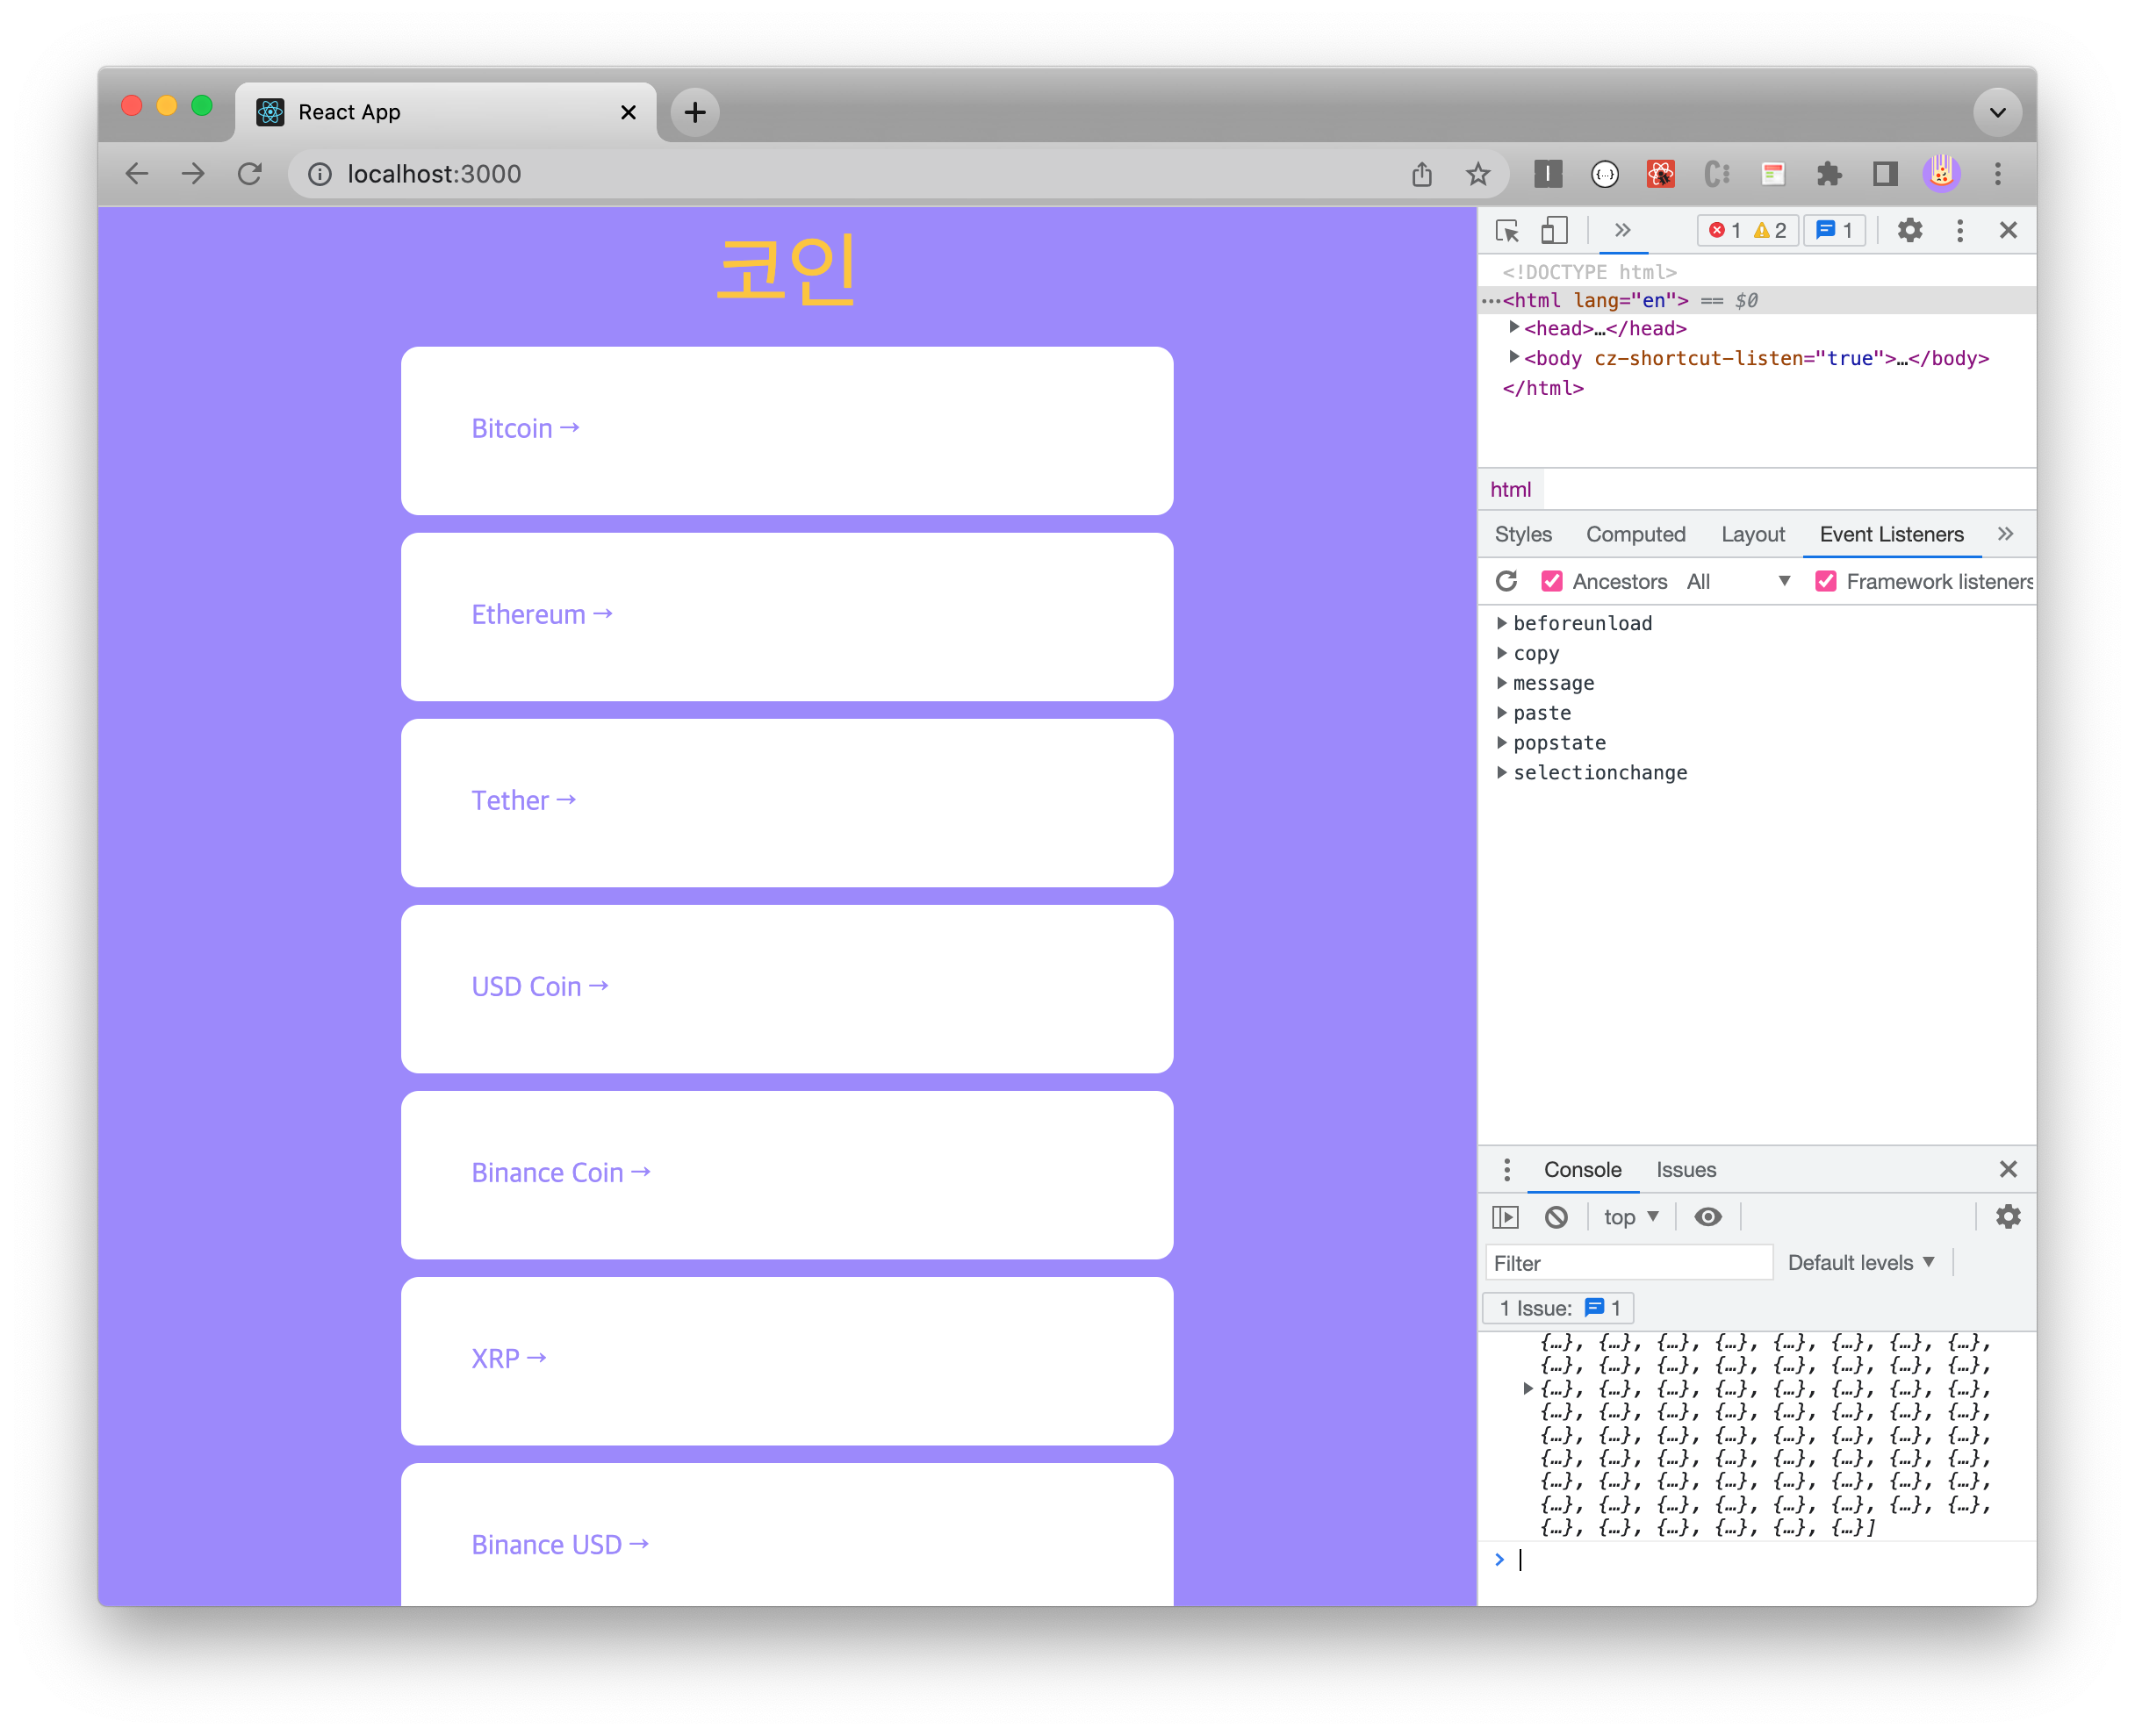Create live expression eye icon
The height and width of the screenshot is (1736, 2135).
coord(1708,1217)
